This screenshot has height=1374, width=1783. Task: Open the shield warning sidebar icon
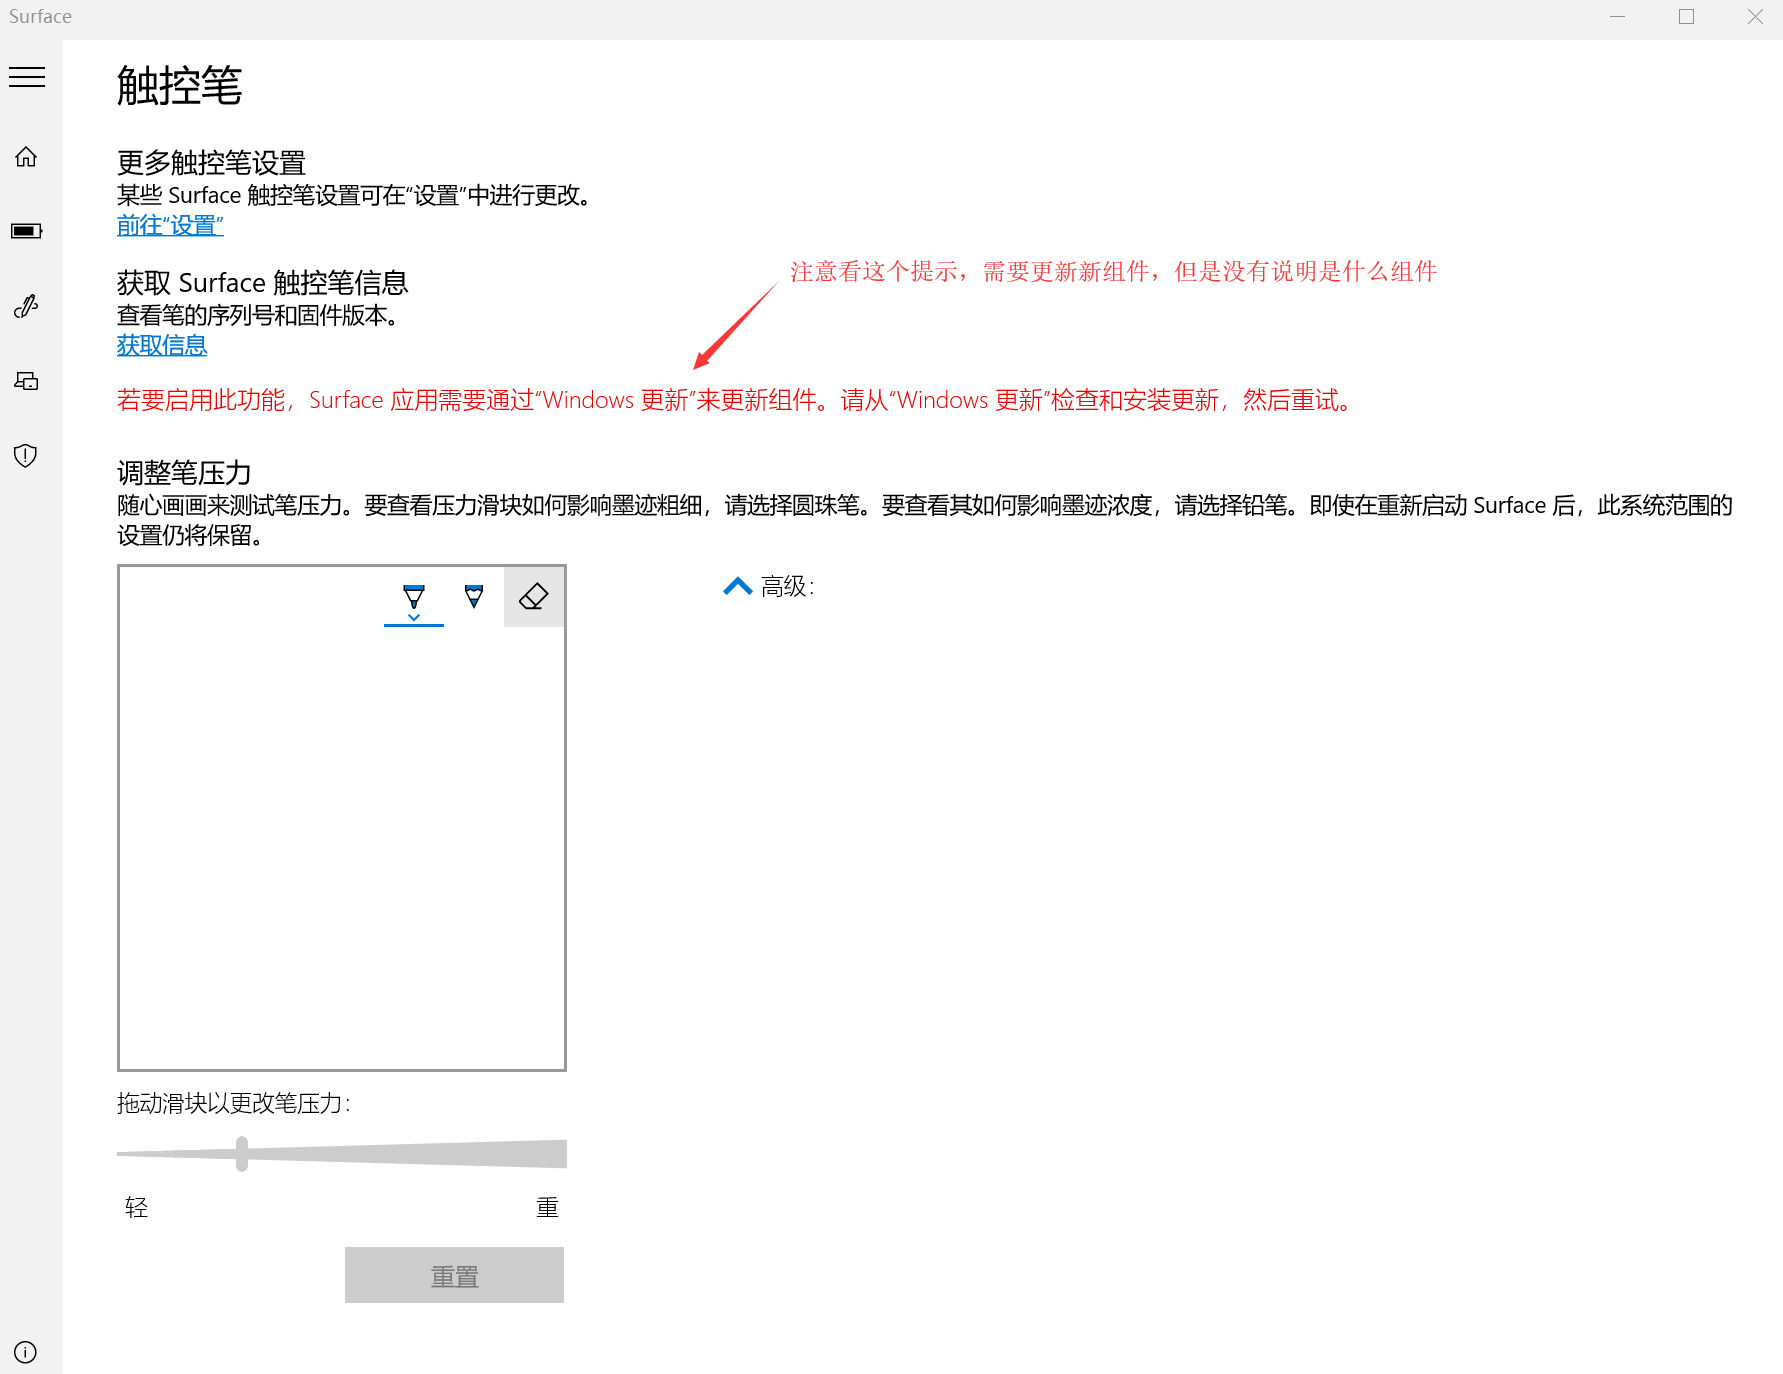[x=26, y=456]
